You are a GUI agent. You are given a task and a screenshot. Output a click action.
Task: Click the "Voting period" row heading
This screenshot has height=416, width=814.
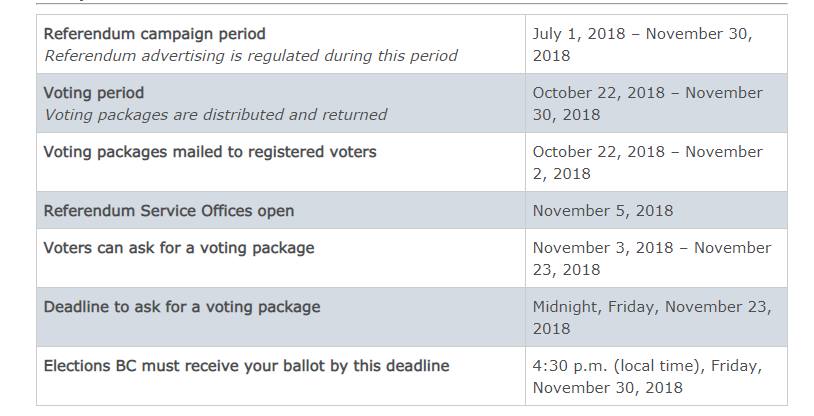pyautogui.click(x=94, y=93)
